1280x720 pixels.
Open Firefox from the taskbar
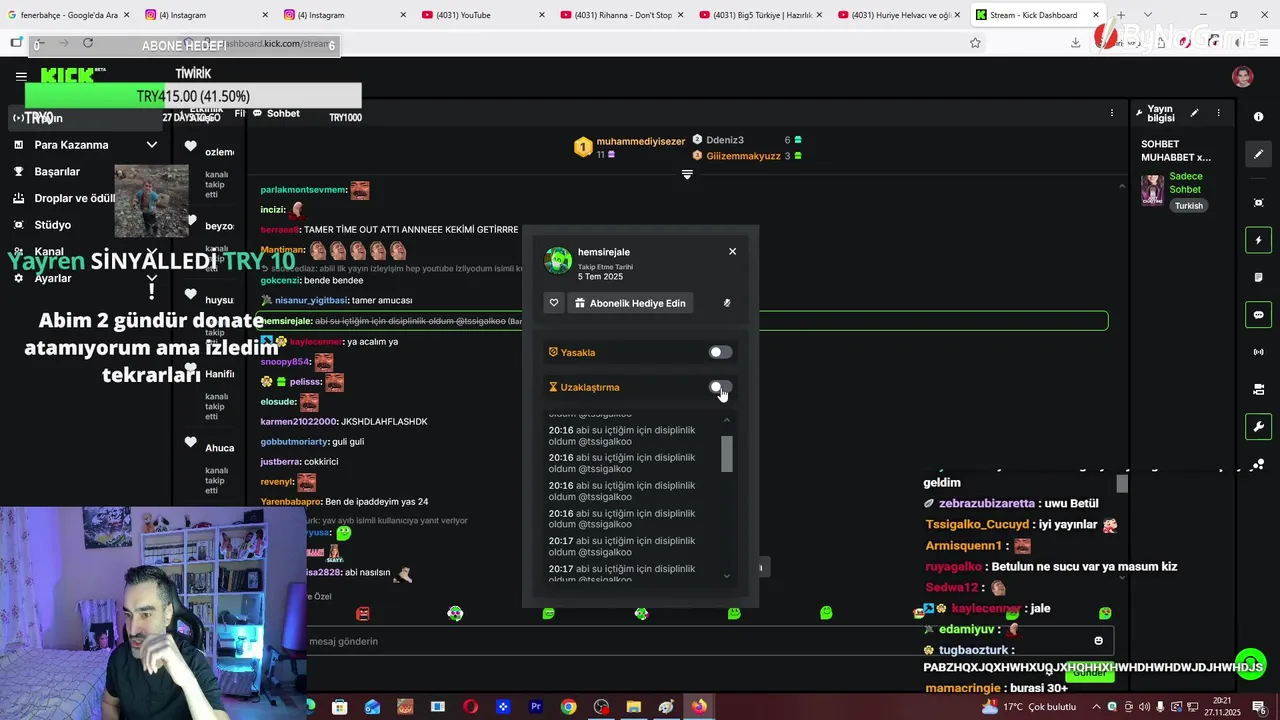click(698, 707)
